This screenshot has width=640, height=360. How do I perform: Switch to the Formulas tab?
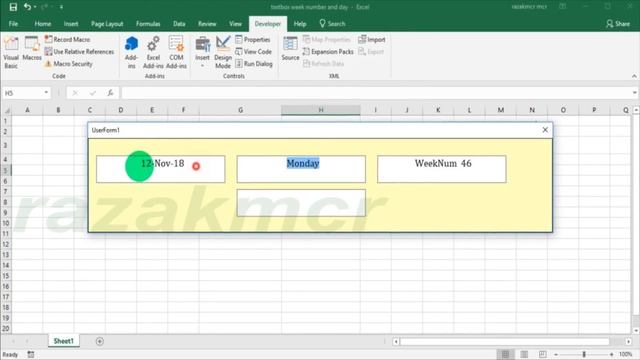(148, 24)
